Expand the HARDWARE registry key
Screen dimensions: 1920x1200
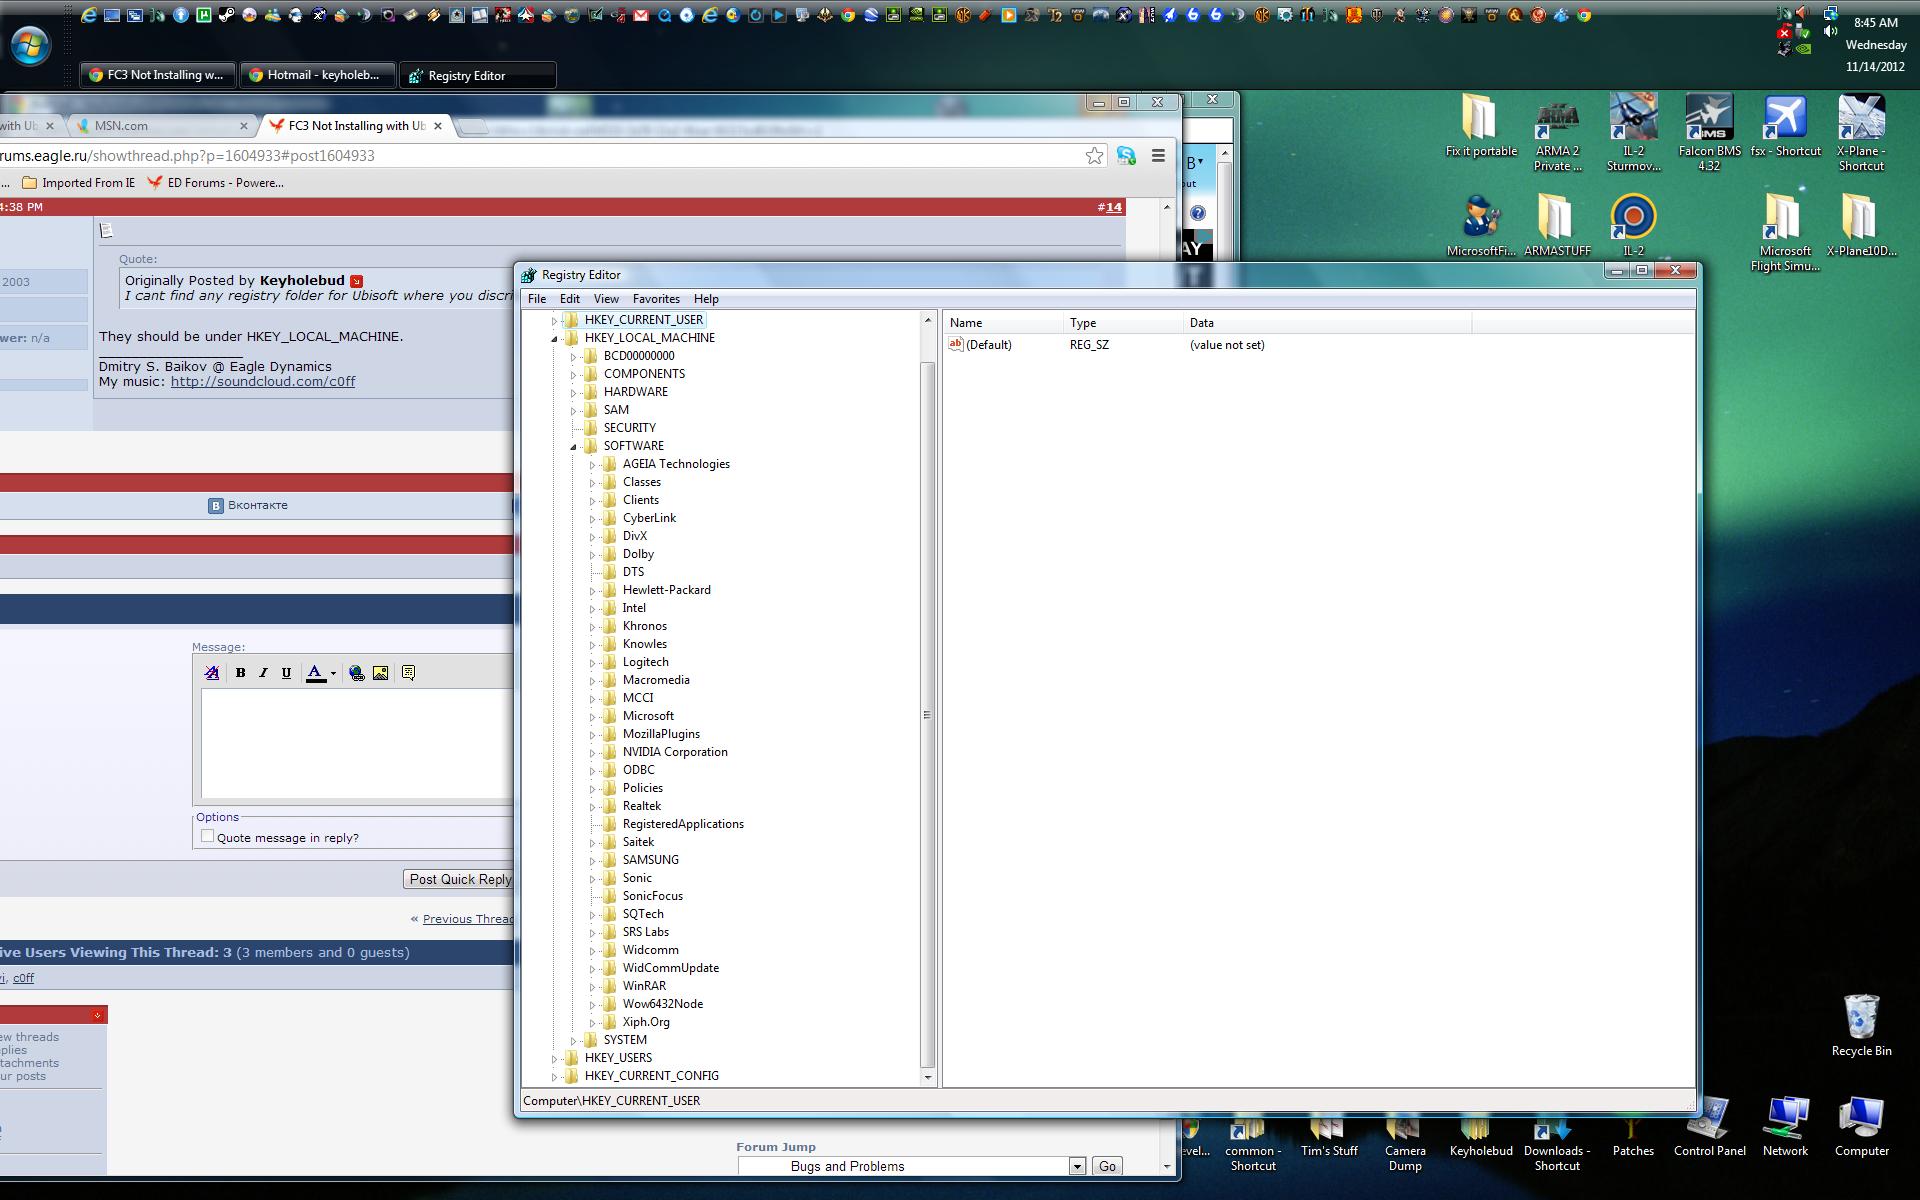pyautogui.click(x=574, y=392)
